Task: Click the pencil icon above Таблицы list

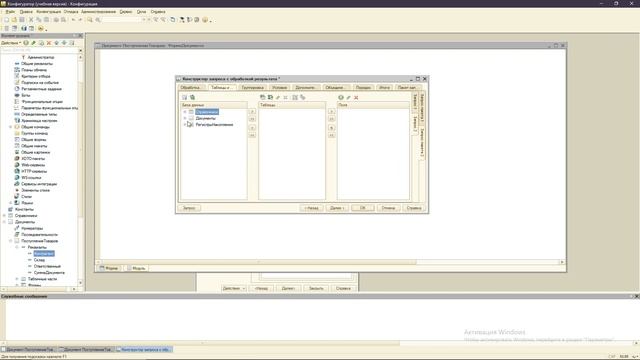Action: click(x=278, y=98)
